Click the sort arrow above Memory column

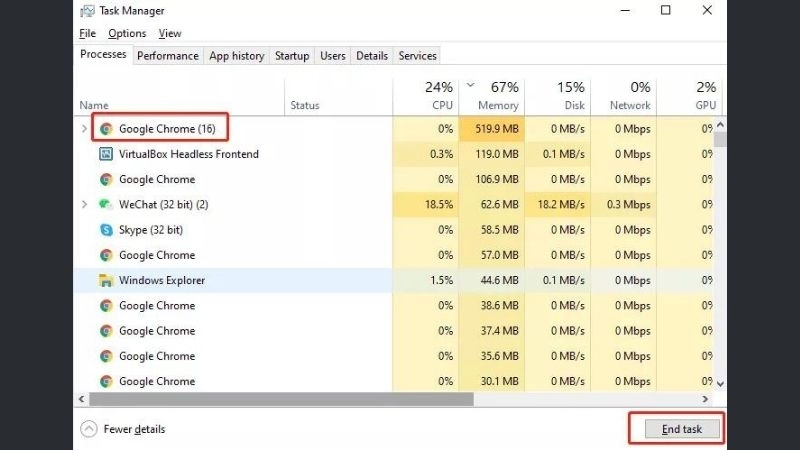click(x=470, y=85)
